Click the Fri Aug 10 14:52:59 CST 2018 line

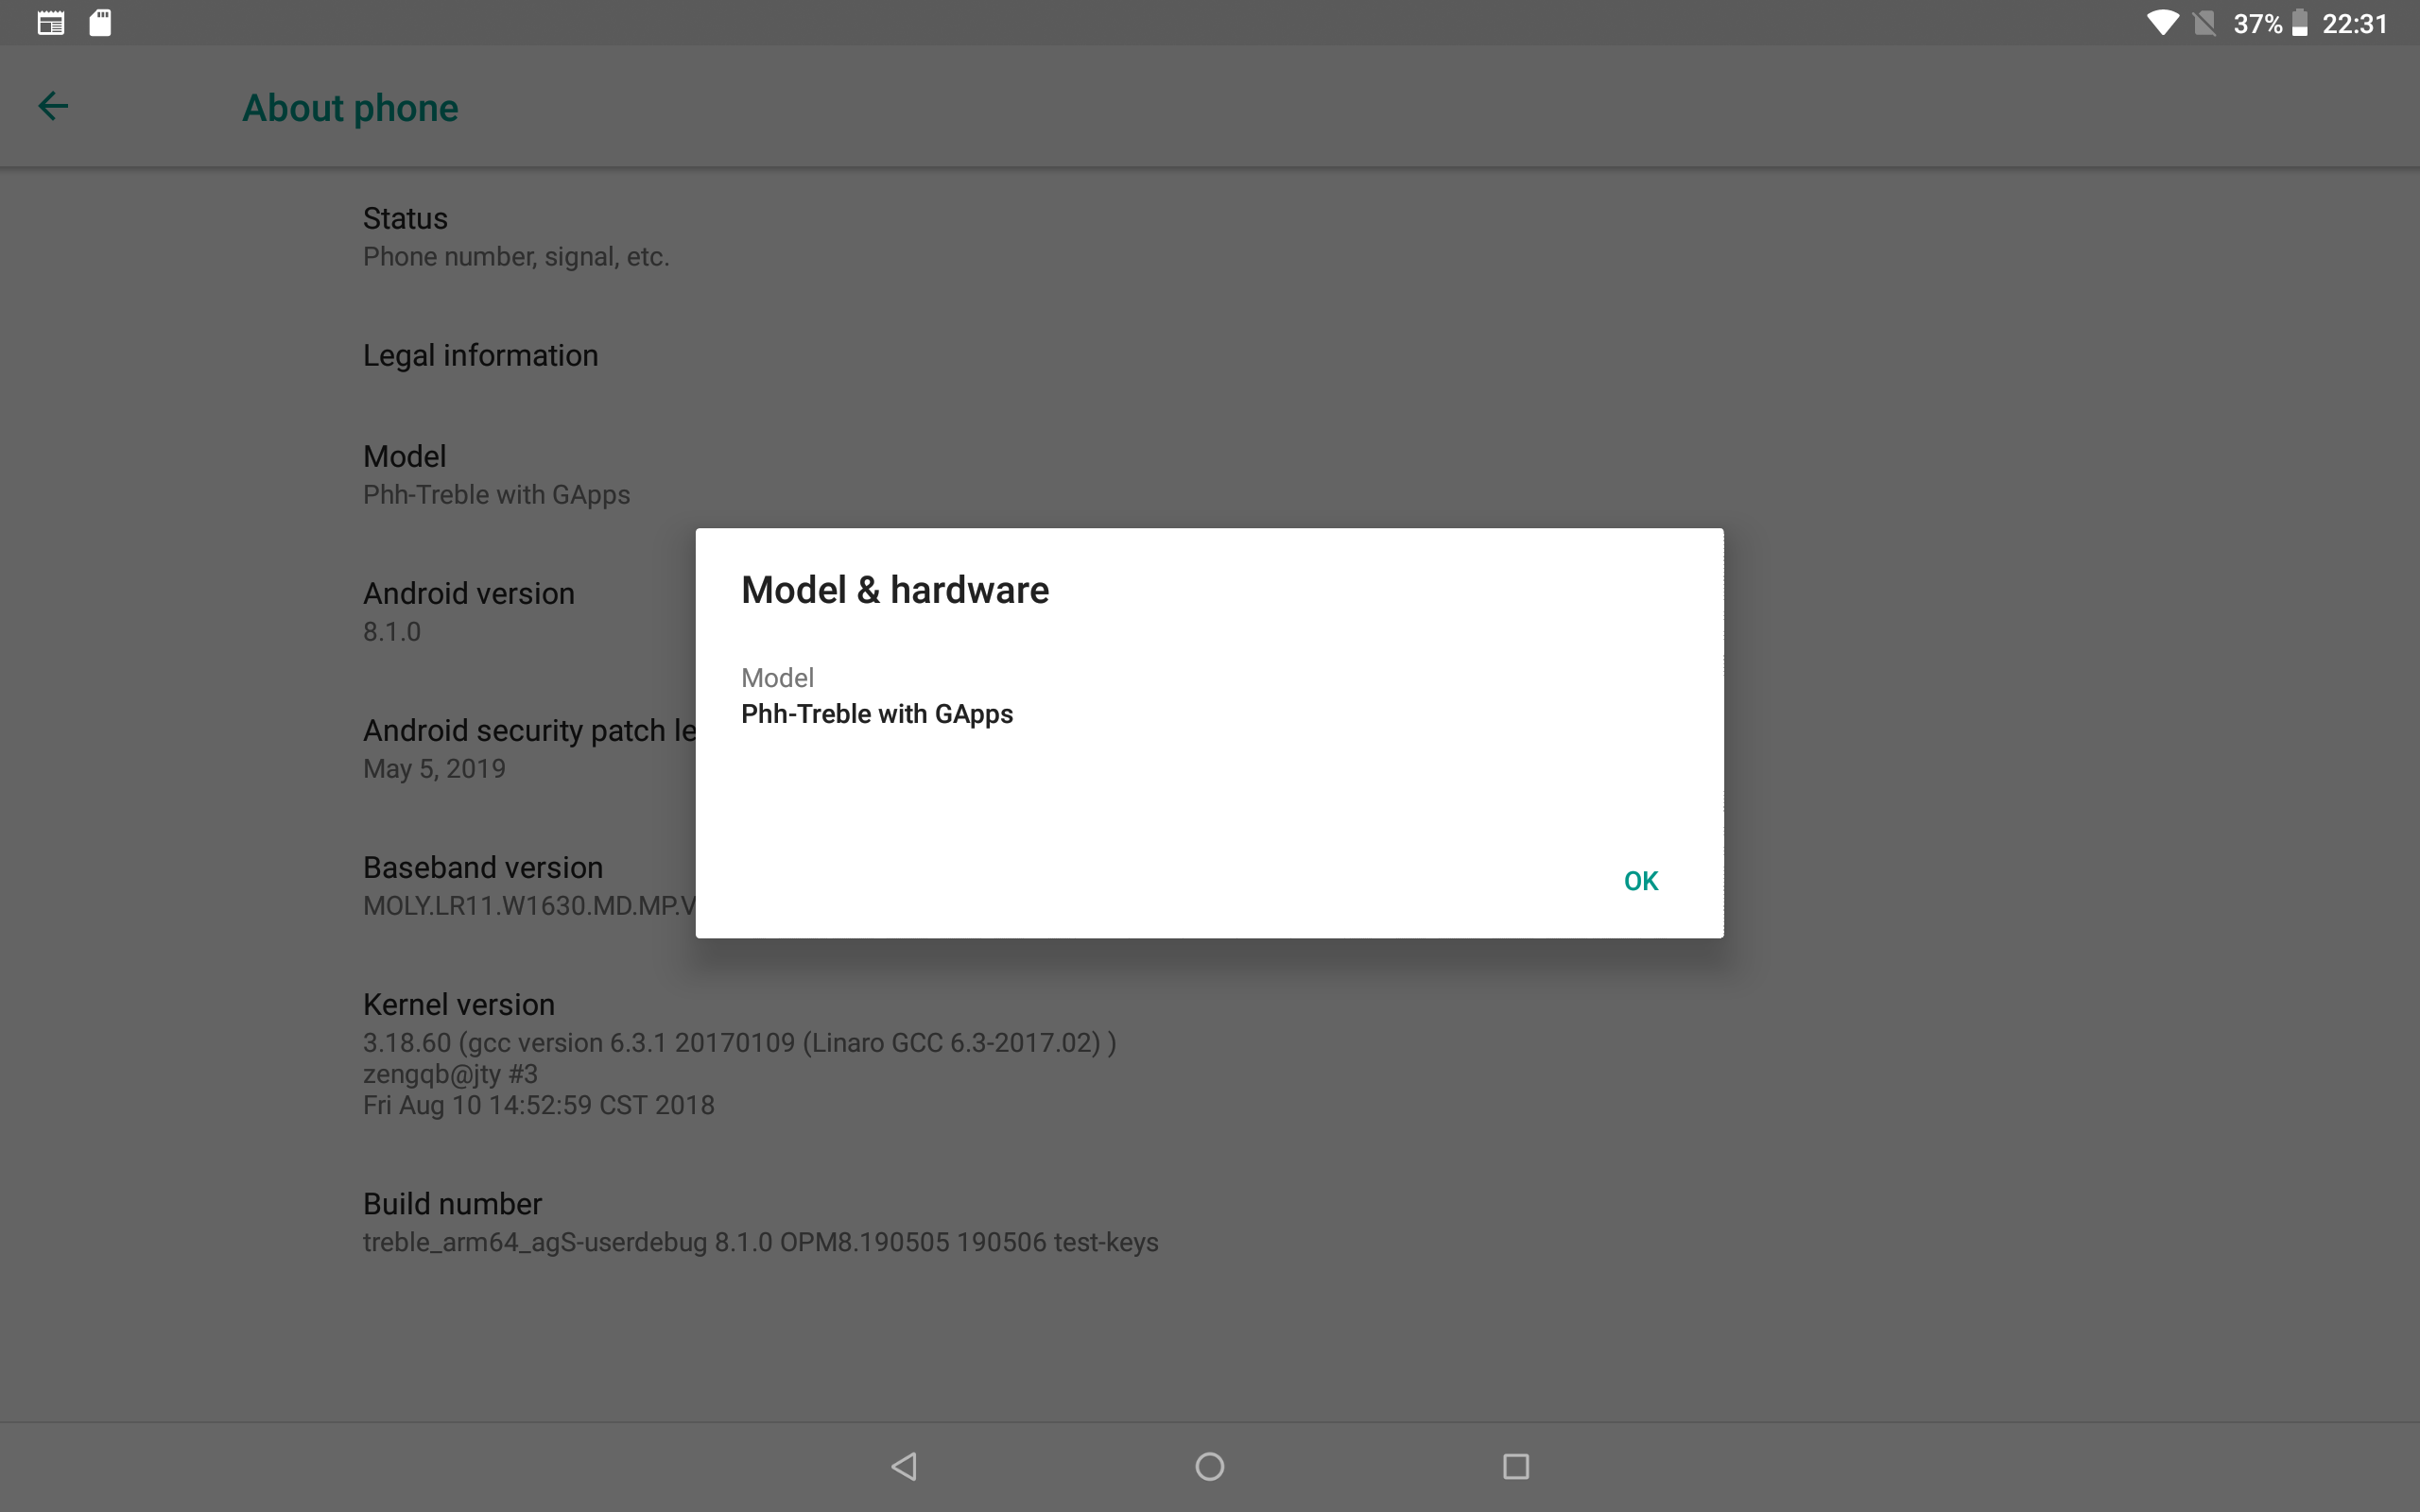click(539, 1105)
